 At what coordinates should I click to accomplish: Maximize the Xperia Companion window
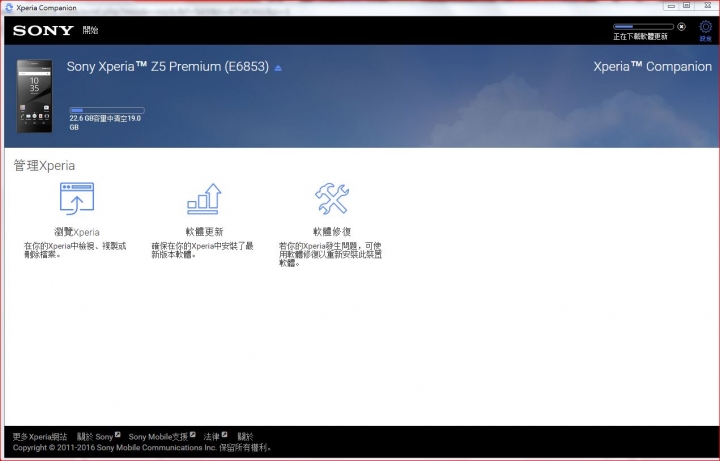tap(686, 6)
